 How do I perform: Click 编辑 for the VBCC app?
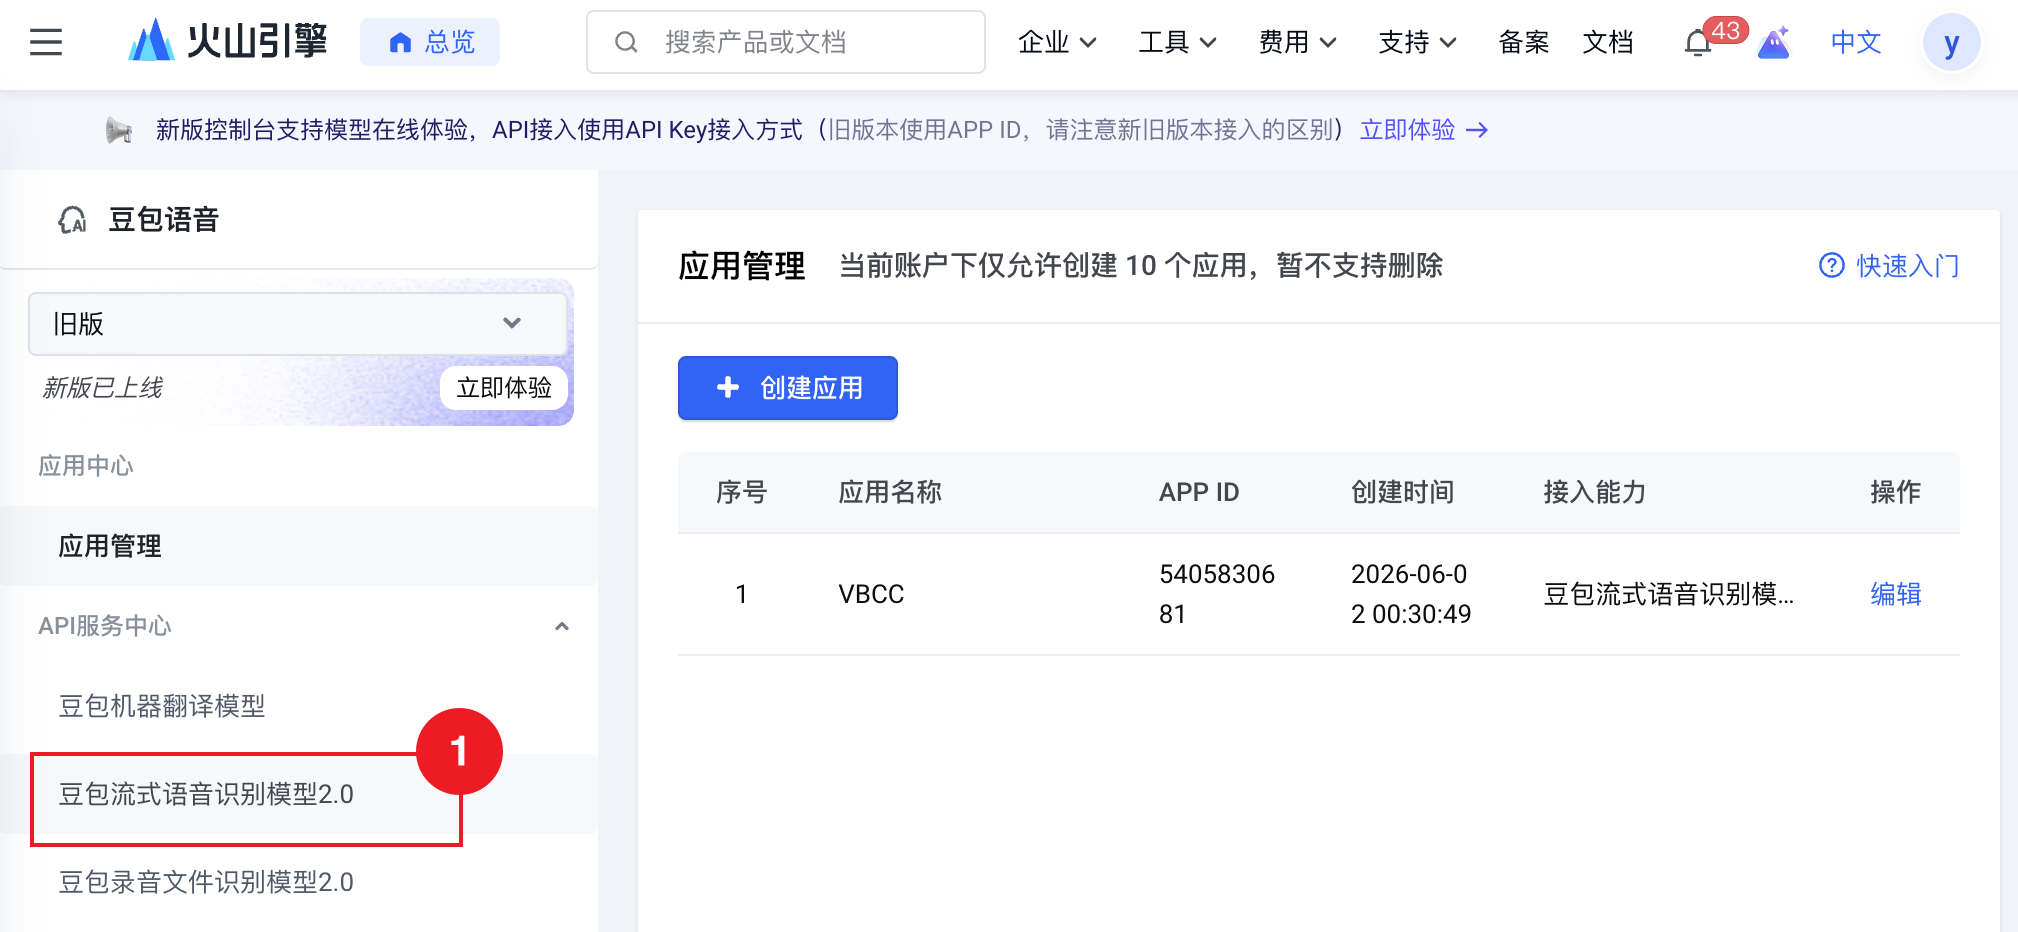click(x=1896, y=594)
